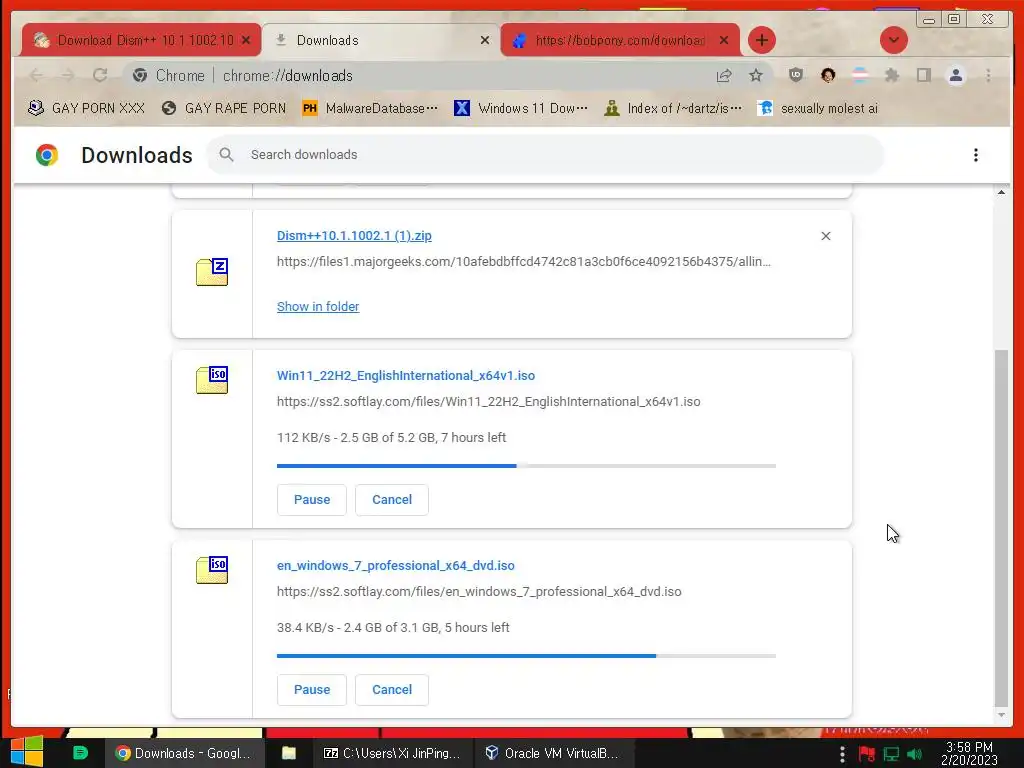Open the Windows Start menu

point(27,752)
